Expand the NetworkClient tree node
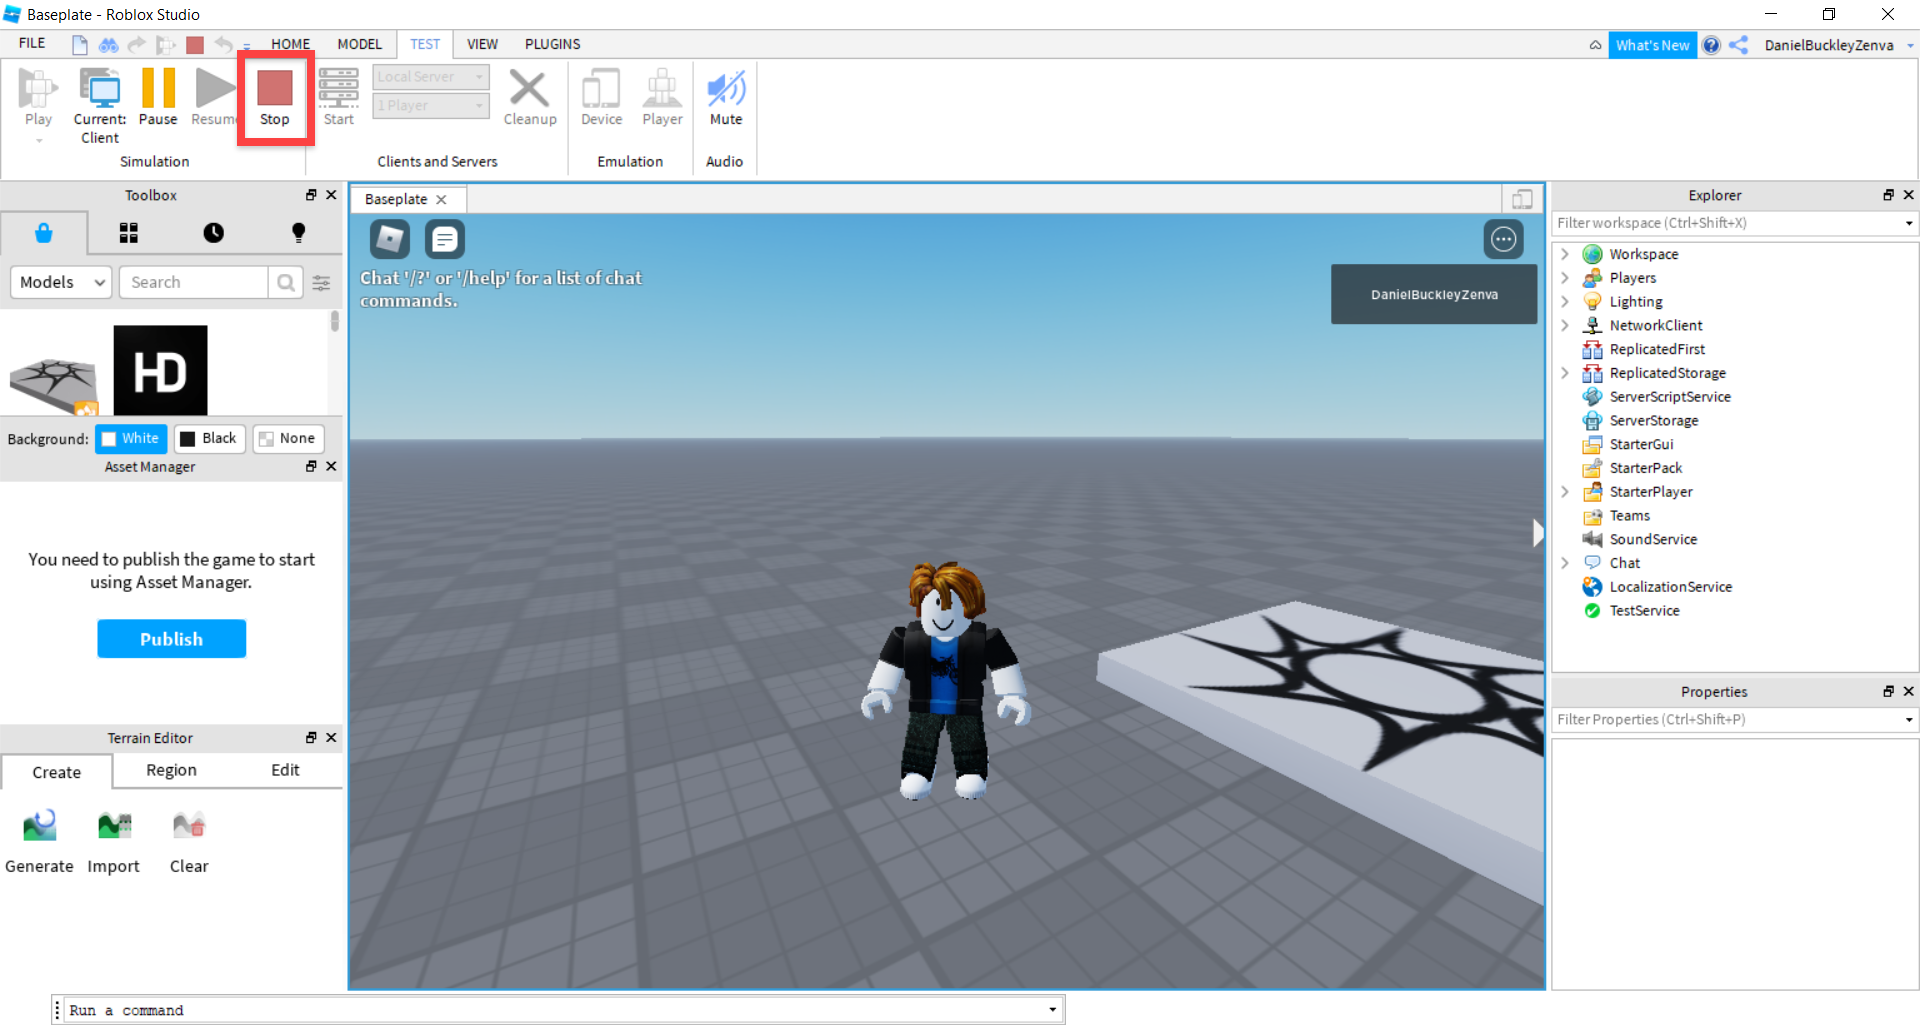Screen dimensions: 1920x1030 (1565, 325)
